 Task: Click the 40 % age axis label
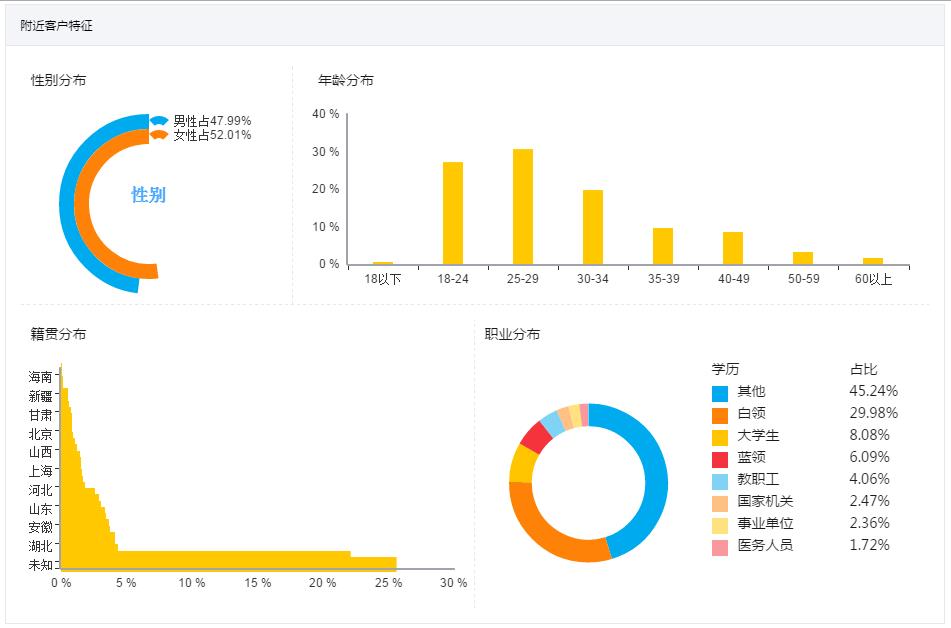click(326, 114)
